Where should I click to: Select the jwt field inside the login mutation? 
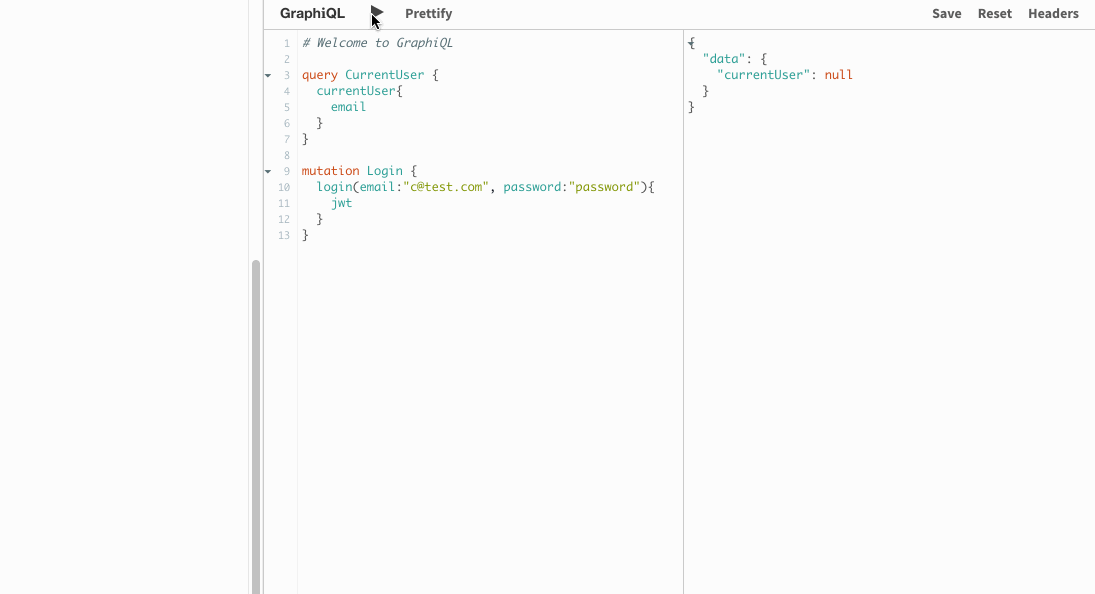tap(341, 202)
